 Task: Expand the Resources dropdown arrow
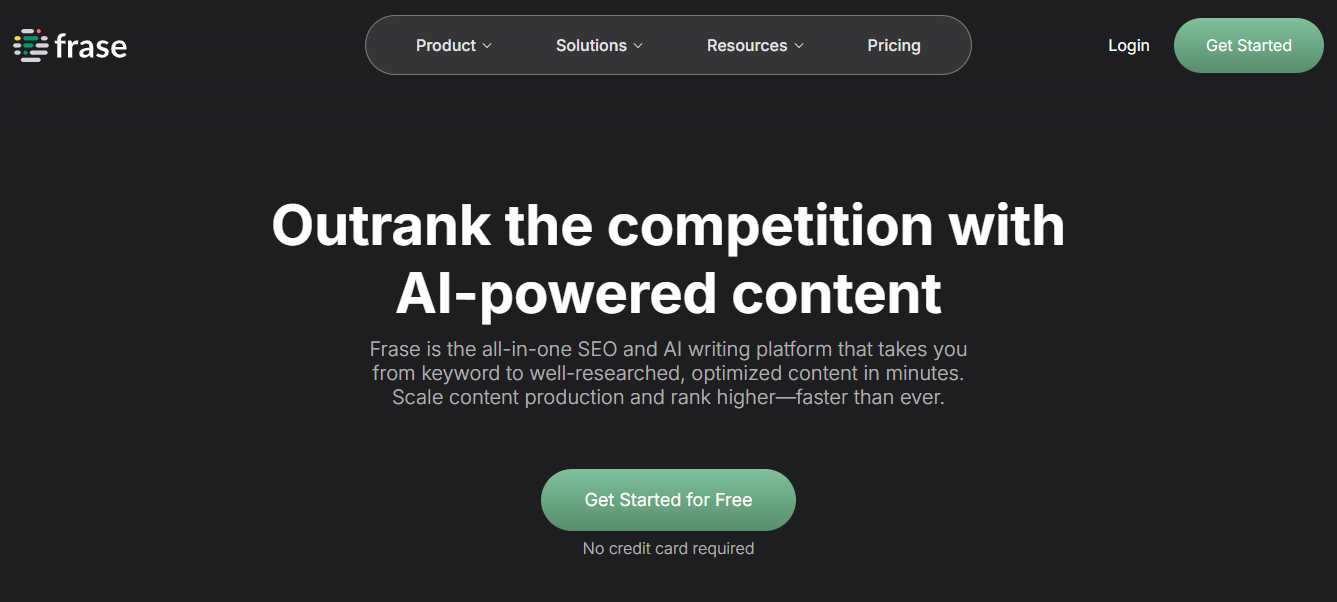click(799, 46)
